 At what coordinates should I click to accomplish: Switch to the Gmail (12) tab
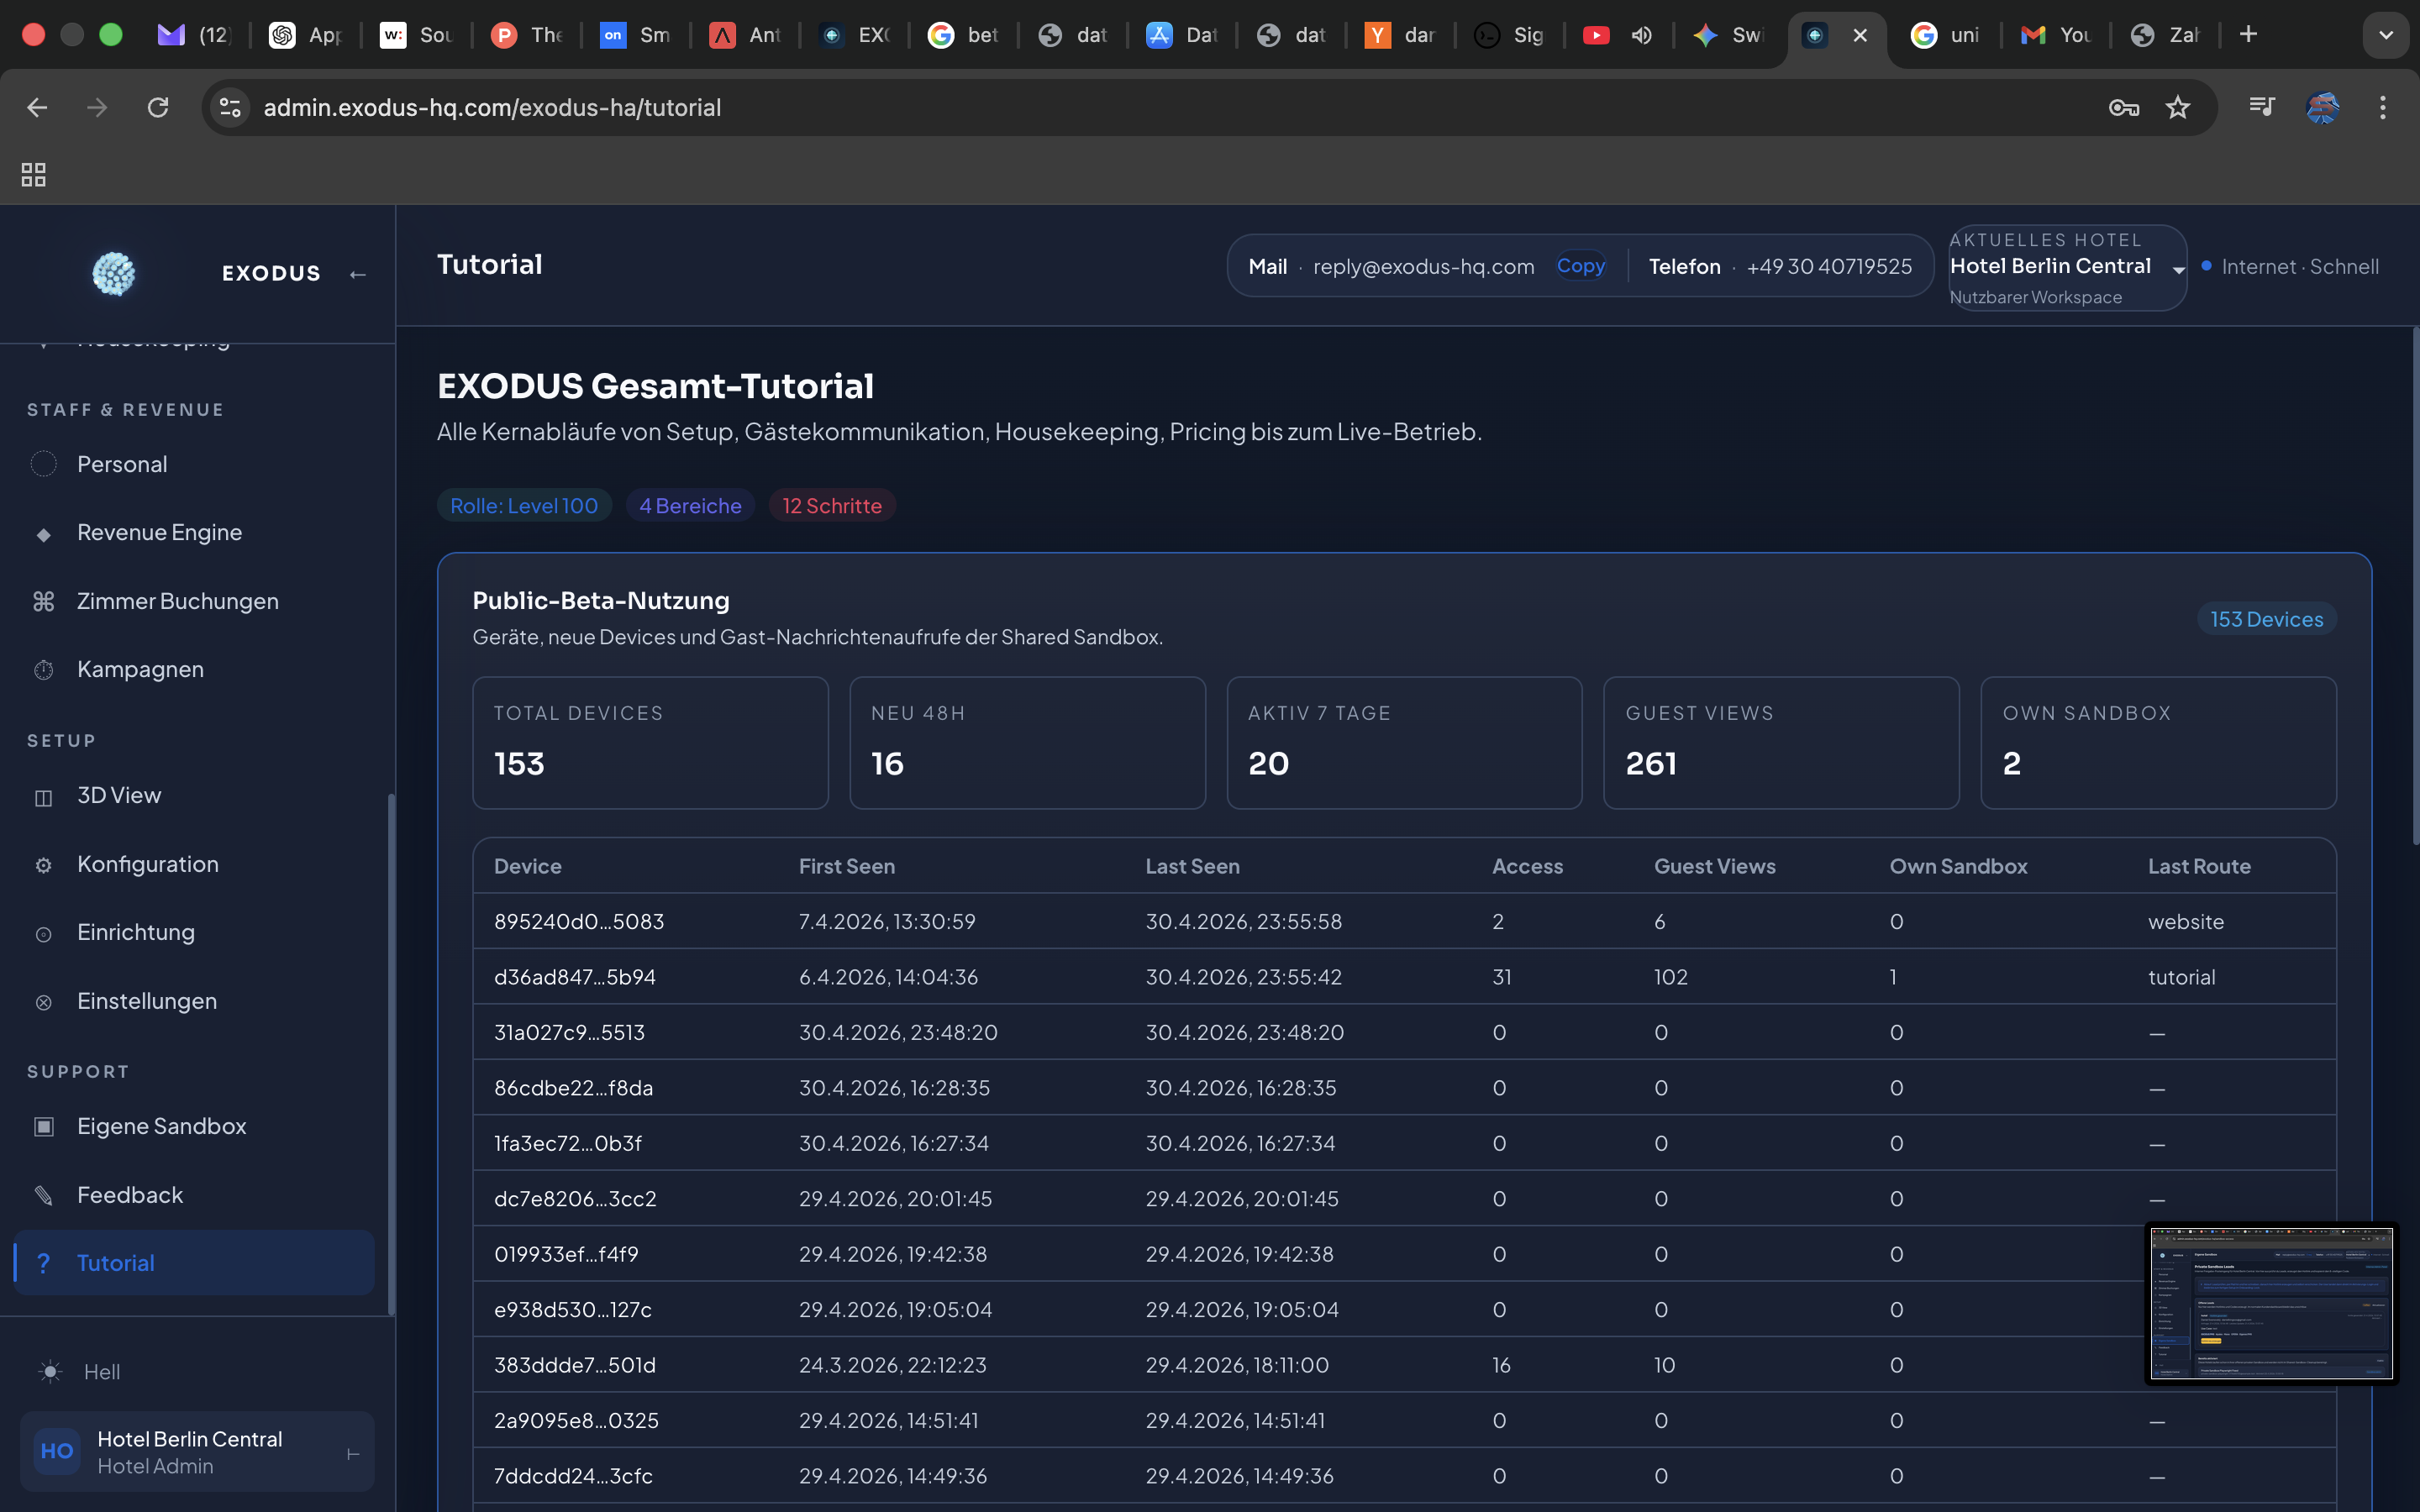pyautogui.click(x=195, y=35)
